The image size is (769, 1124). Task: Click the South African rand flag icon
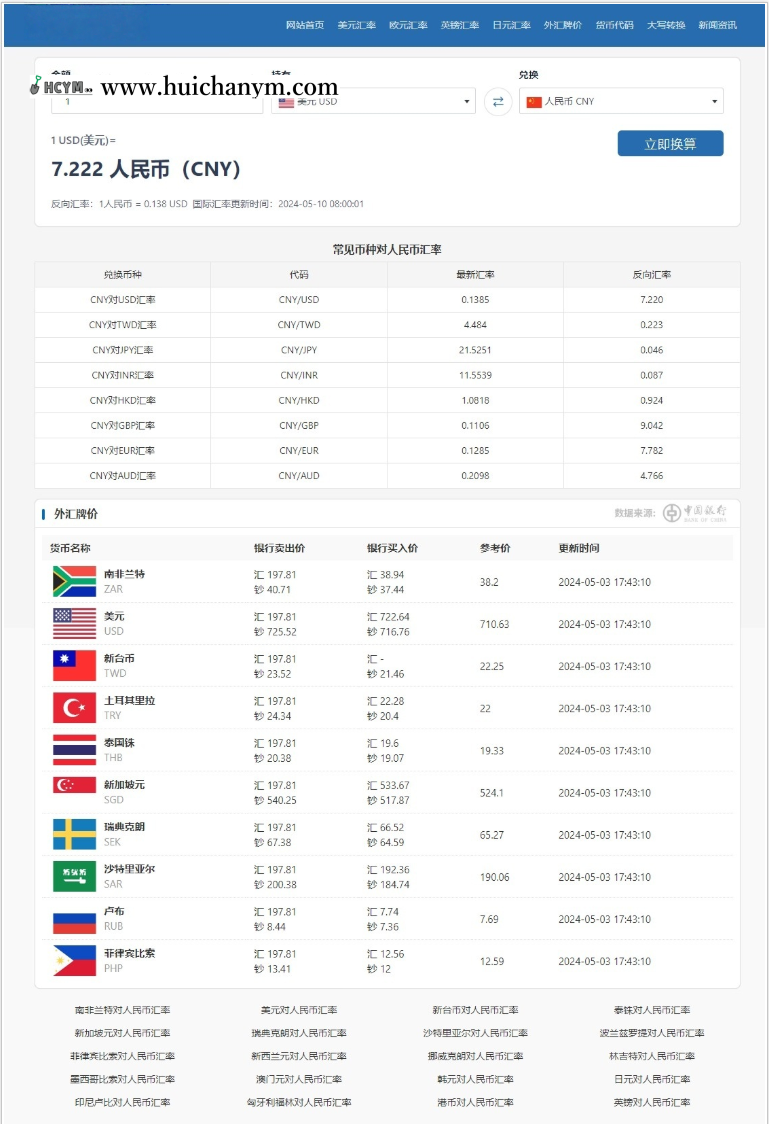coord(75,581)
